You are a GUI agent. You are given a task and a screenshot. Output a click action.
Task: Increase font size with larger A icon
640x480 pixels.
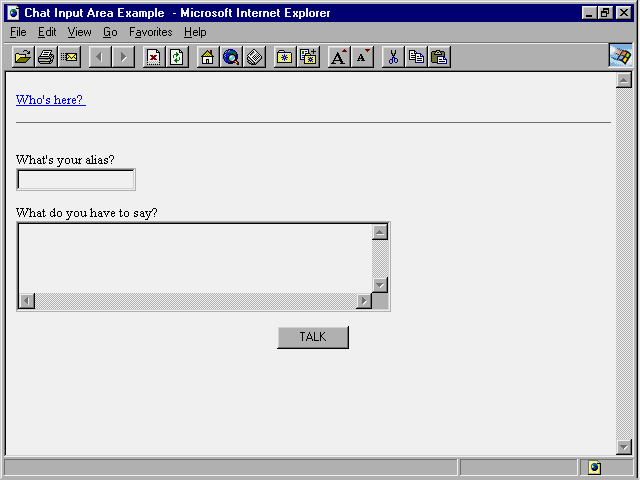pos(339,57)
